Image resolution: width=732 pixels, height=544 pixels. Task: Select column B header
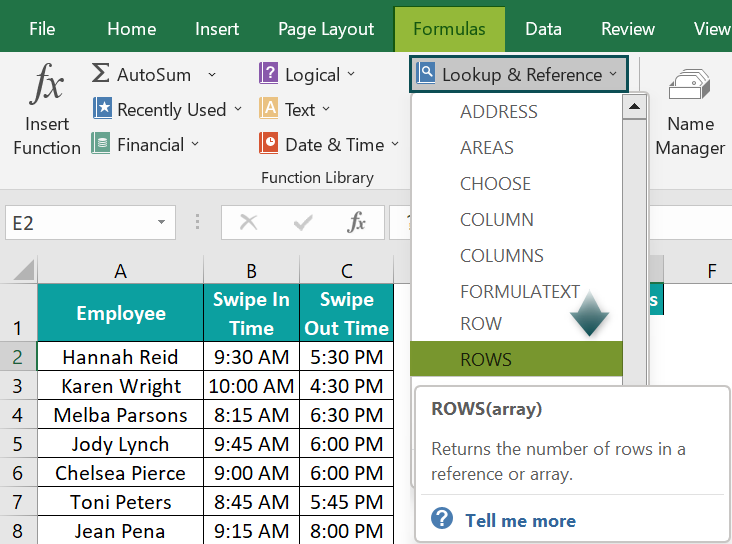pyautogui.click(x=251, y=270)
